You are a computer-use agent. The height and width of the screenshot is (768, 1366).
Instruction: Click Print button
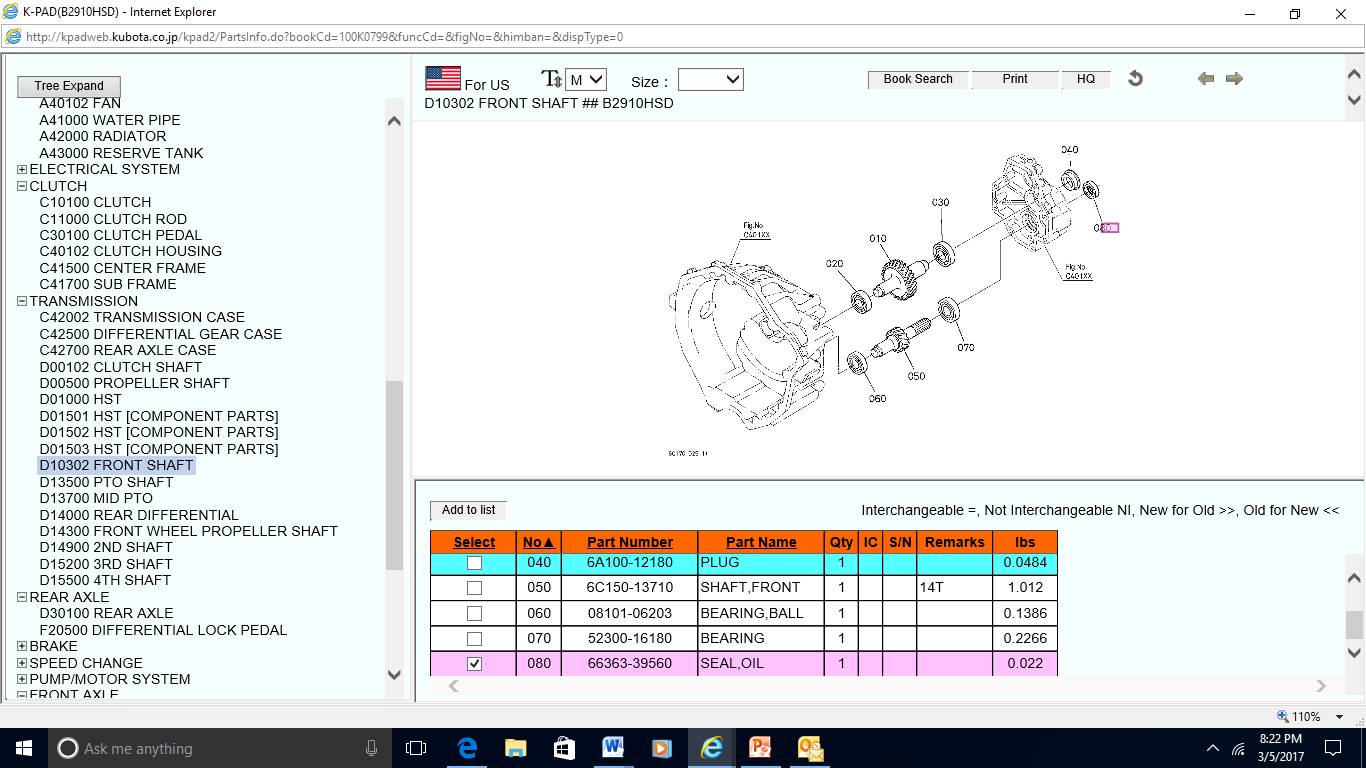[x=1015, y=79]
